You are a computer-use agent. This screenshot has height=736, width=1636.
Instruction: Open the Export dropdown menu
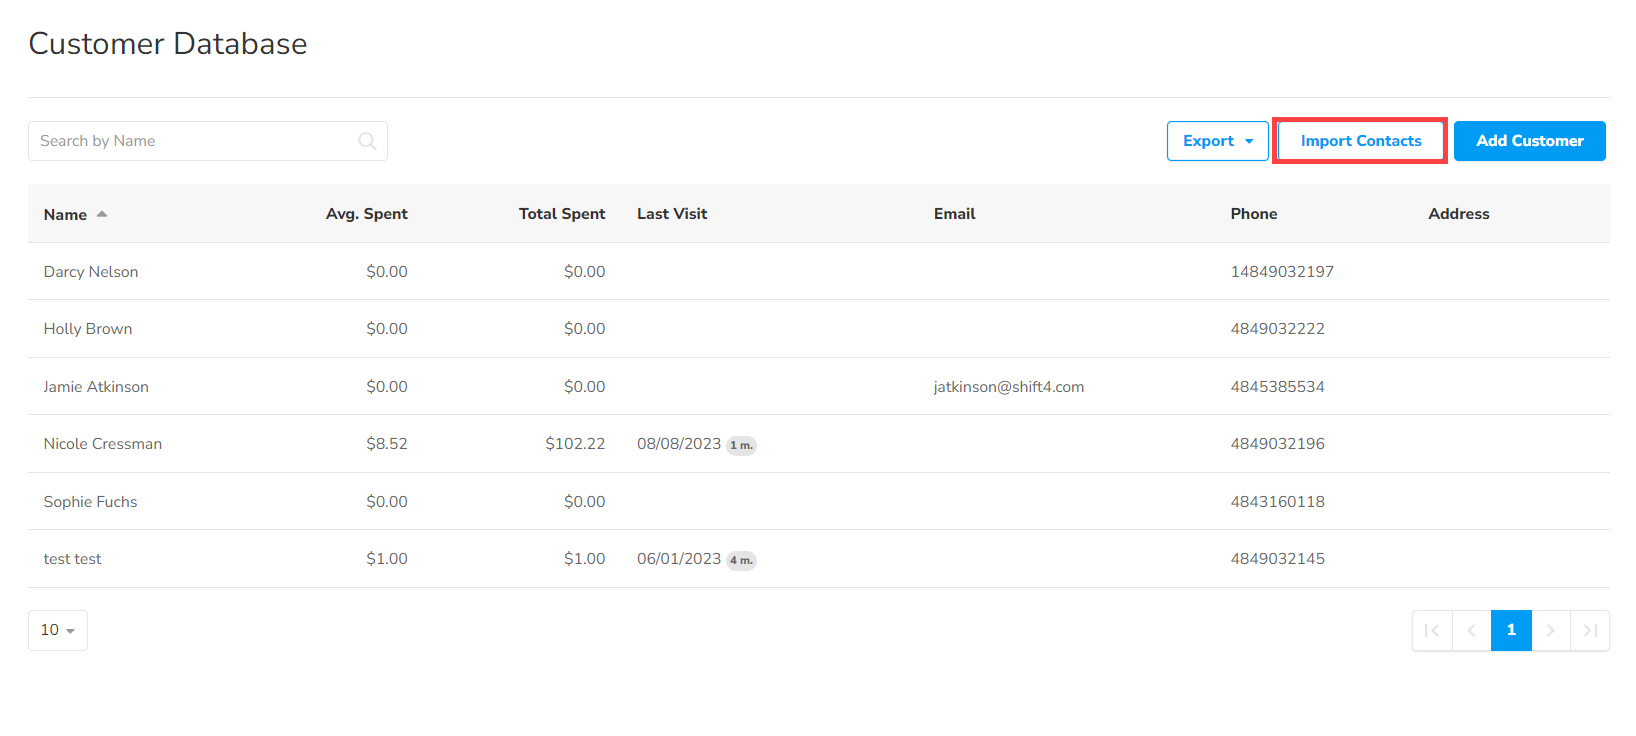tap(1217, 141)
